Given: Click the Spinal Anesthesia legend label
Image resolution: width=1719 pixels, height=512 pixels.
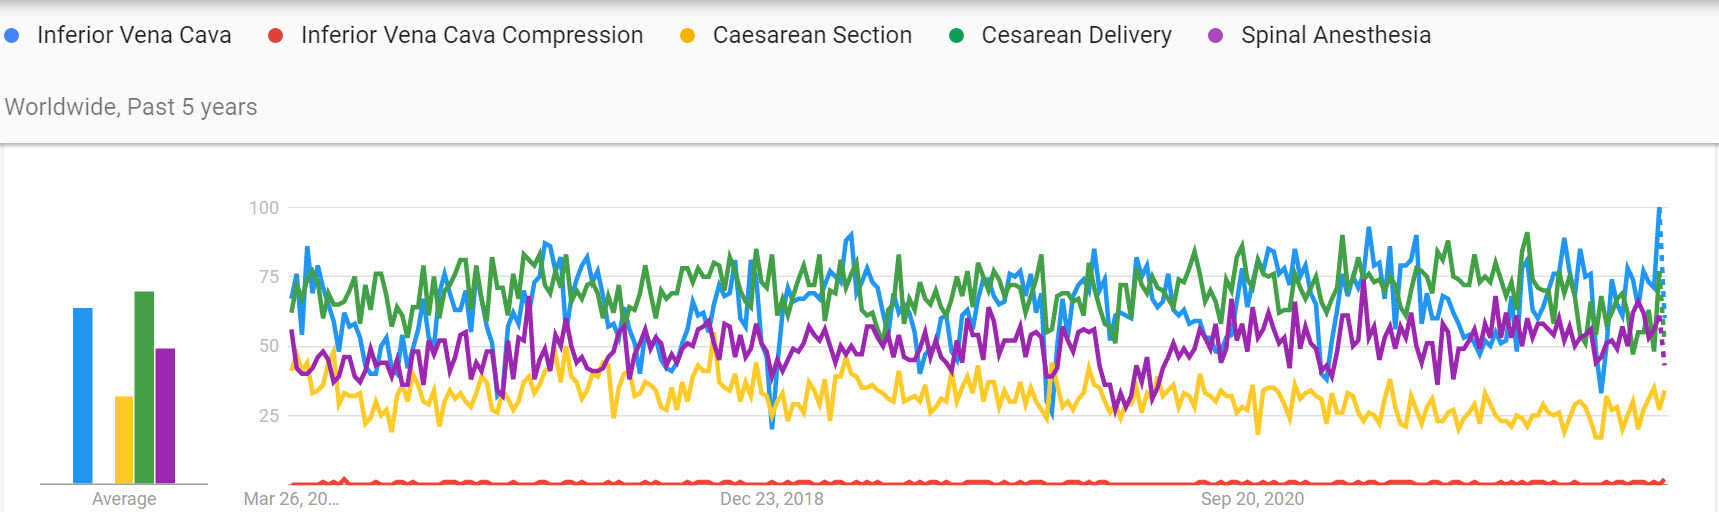Looking at the screenshot, I should [1336, 36].
